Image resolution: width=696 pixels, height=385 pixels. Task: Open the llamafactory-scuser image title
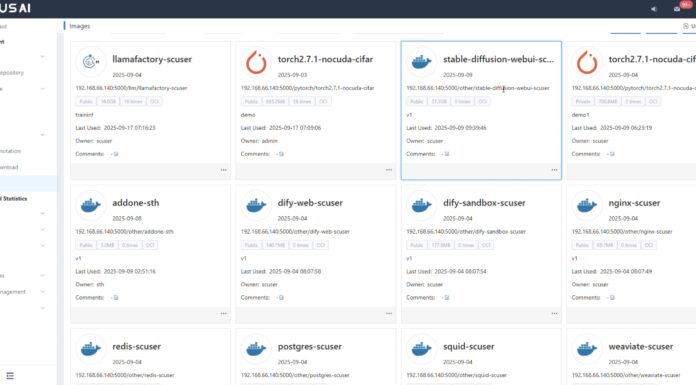pyautogui.click(x=152, y=59)
